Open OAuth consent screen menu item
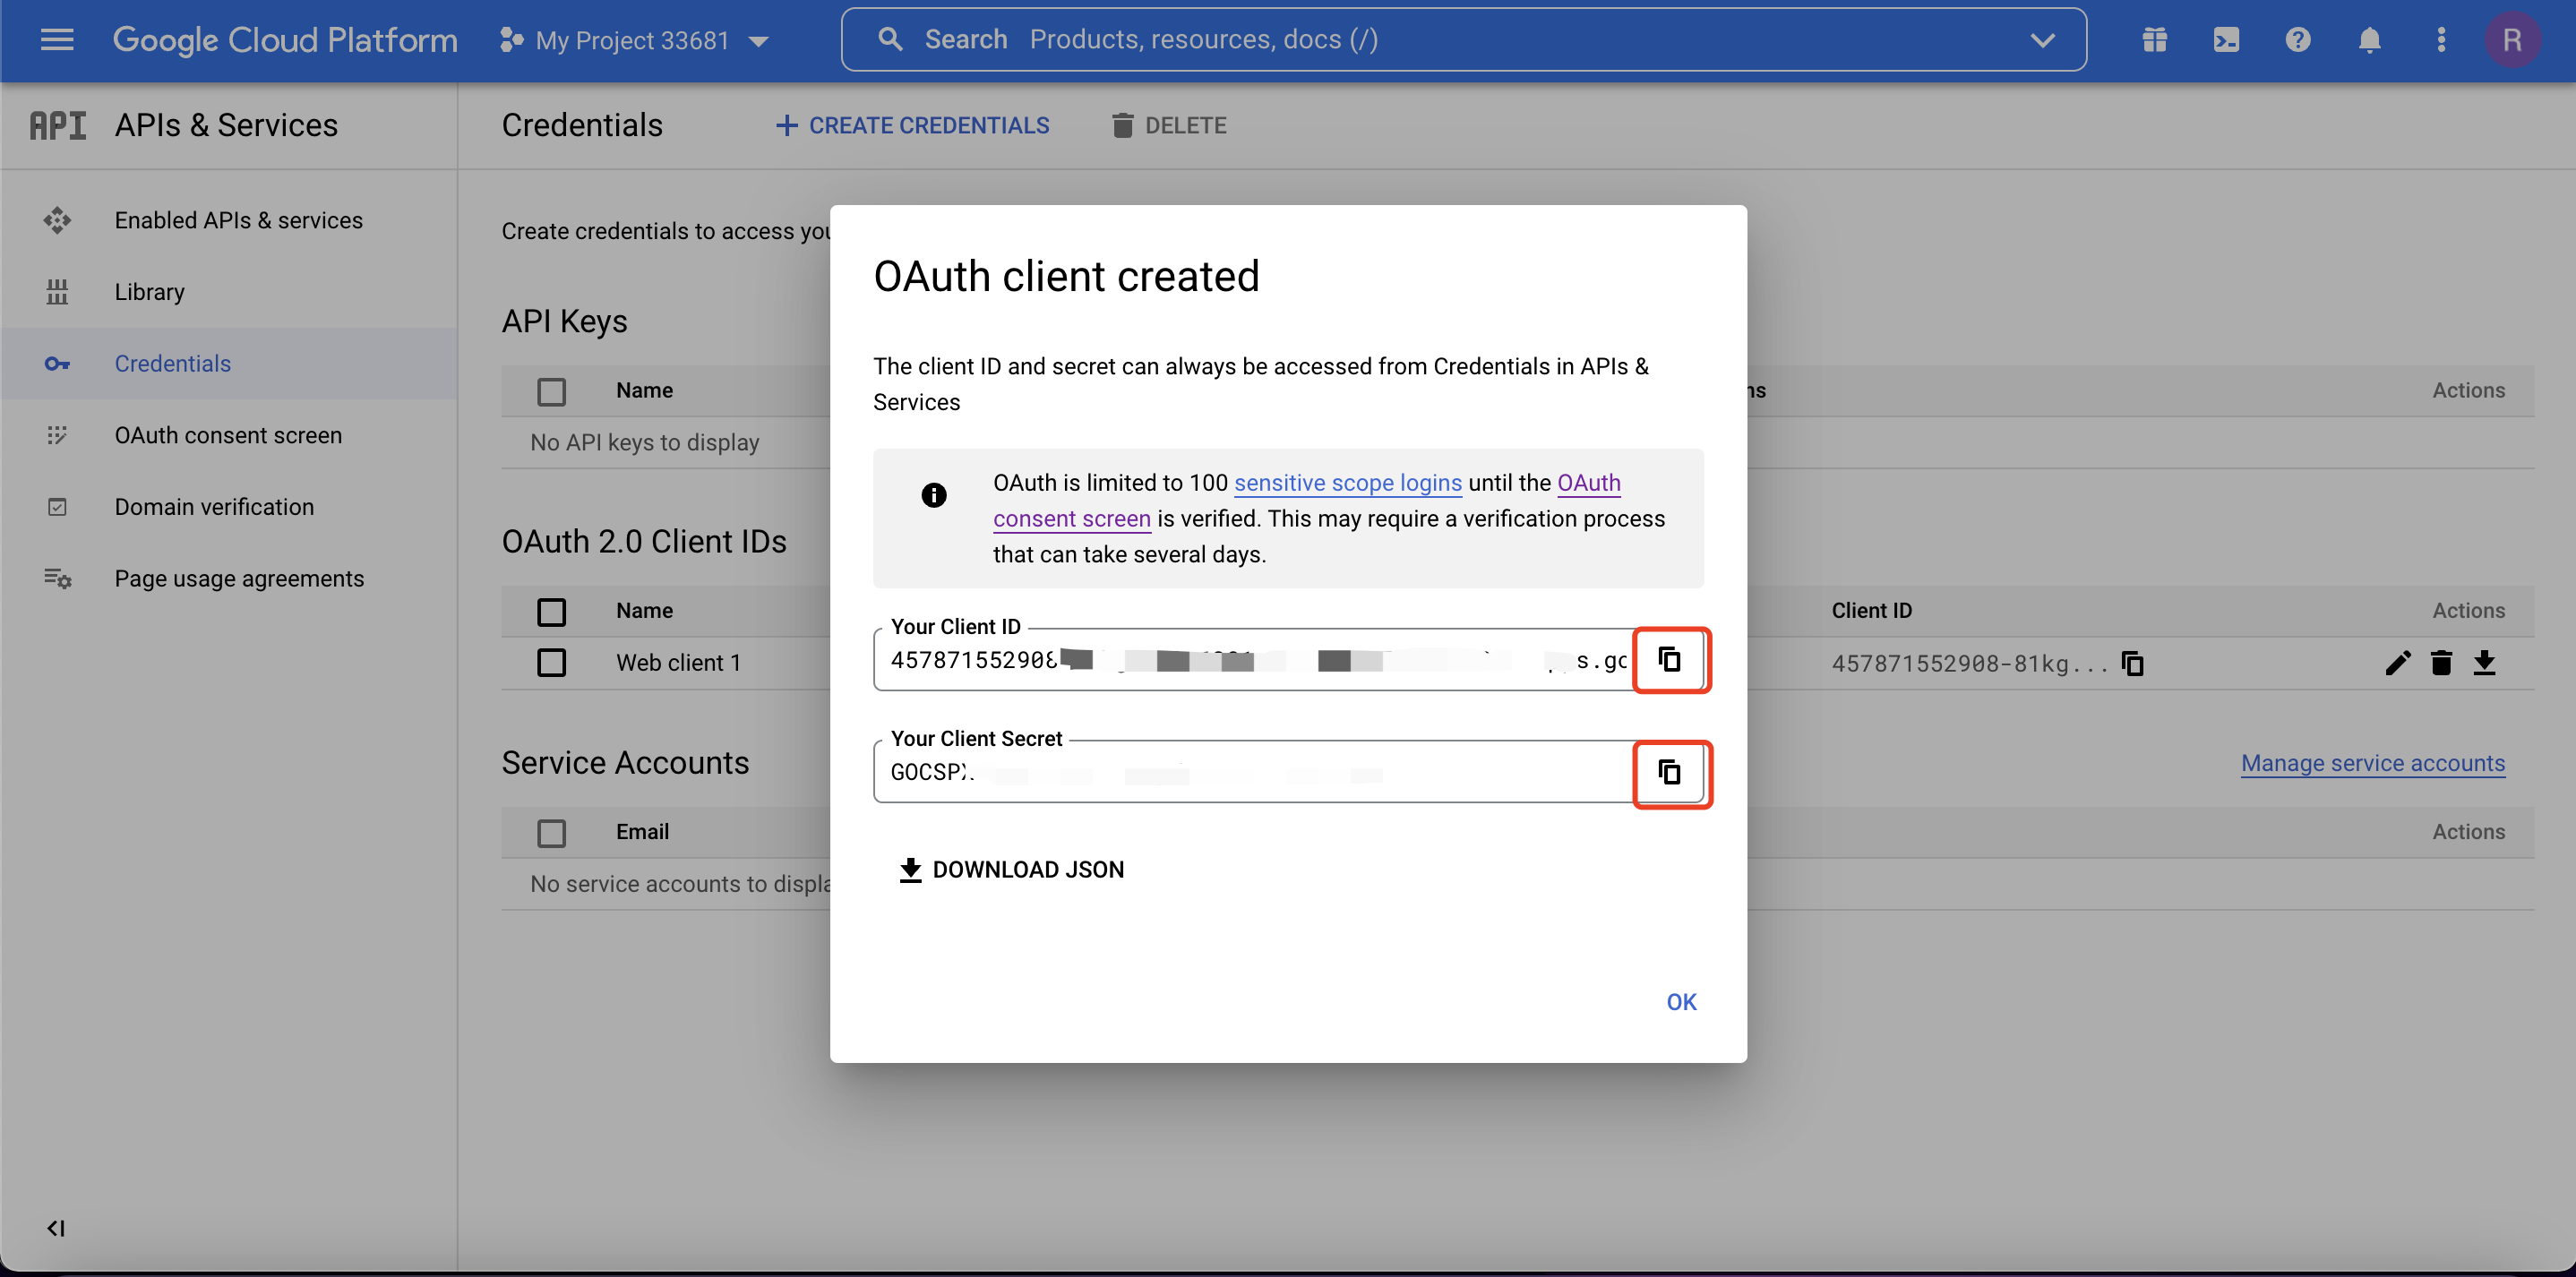 point(228,435)
